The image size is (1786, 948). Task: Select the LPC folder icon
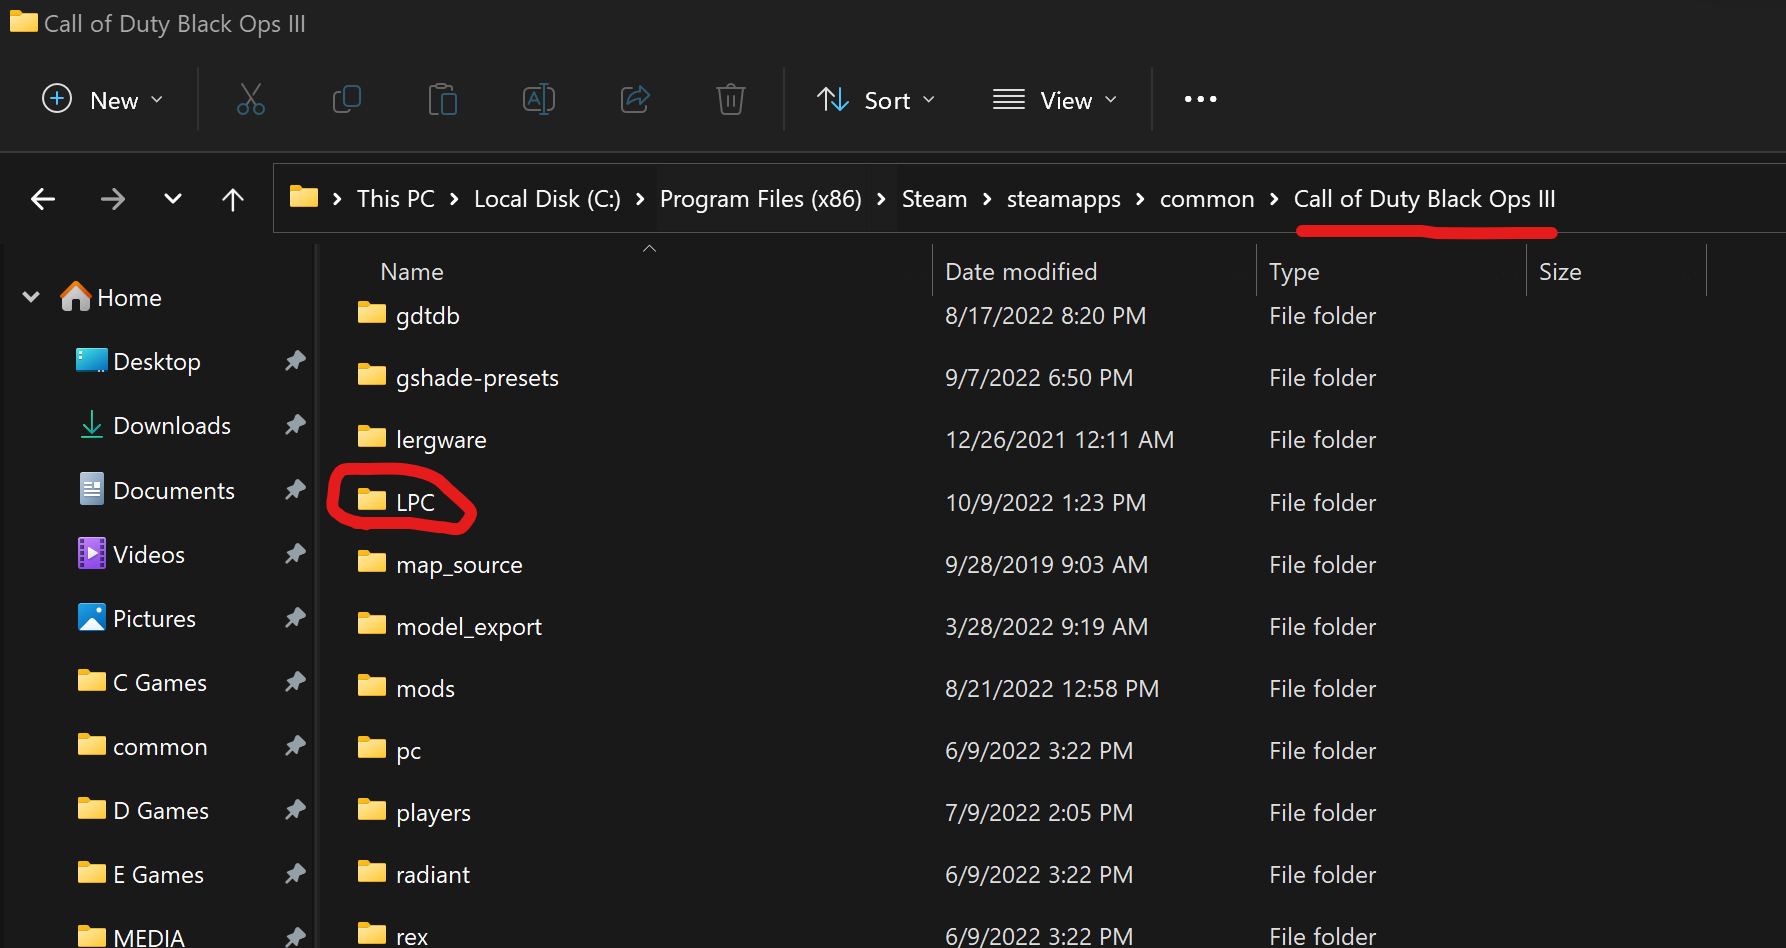372,500
